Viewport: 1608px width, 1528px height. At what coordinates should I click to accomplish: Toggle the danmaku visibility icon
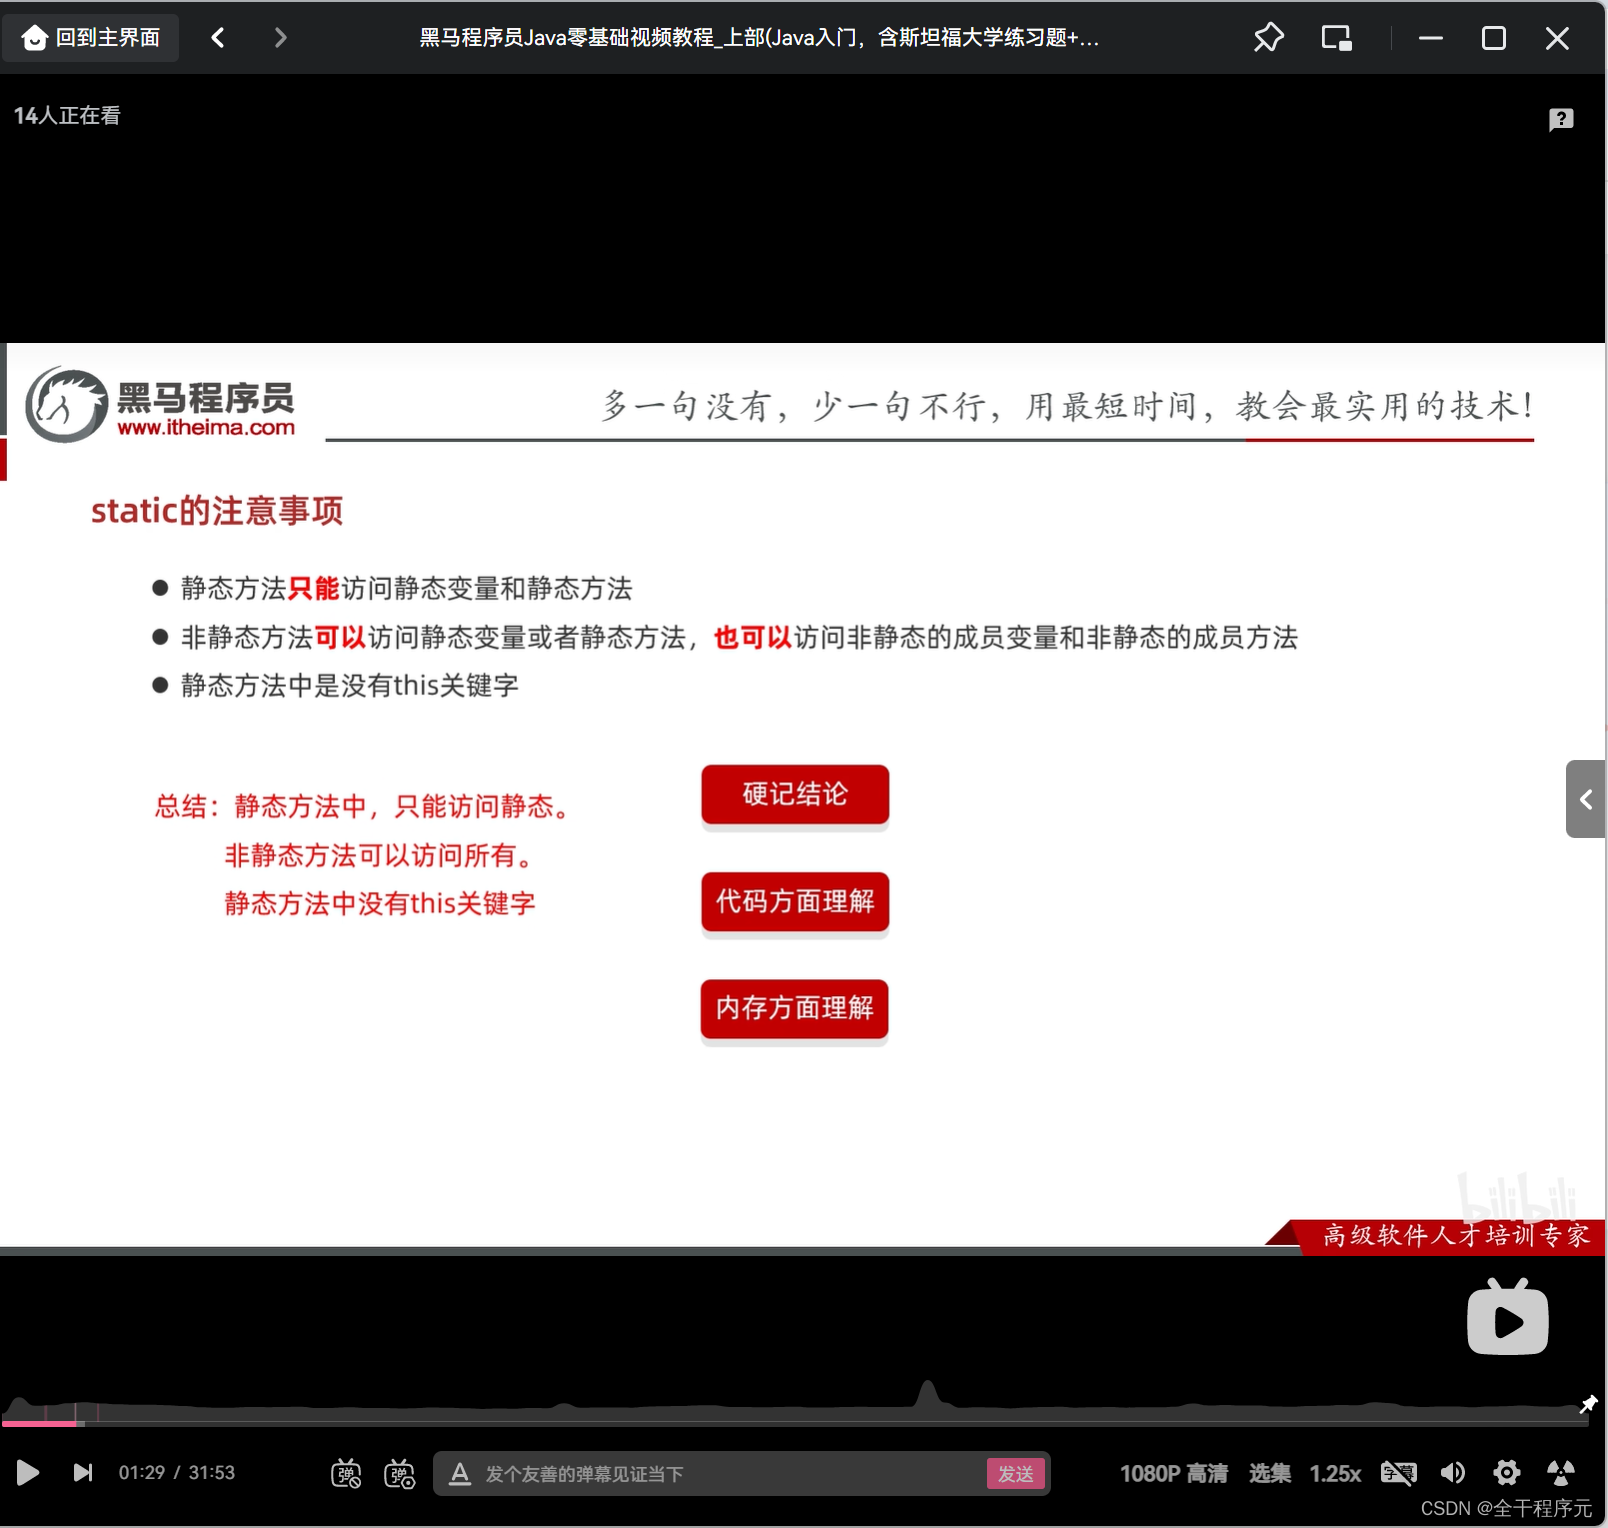[346, 1472]
